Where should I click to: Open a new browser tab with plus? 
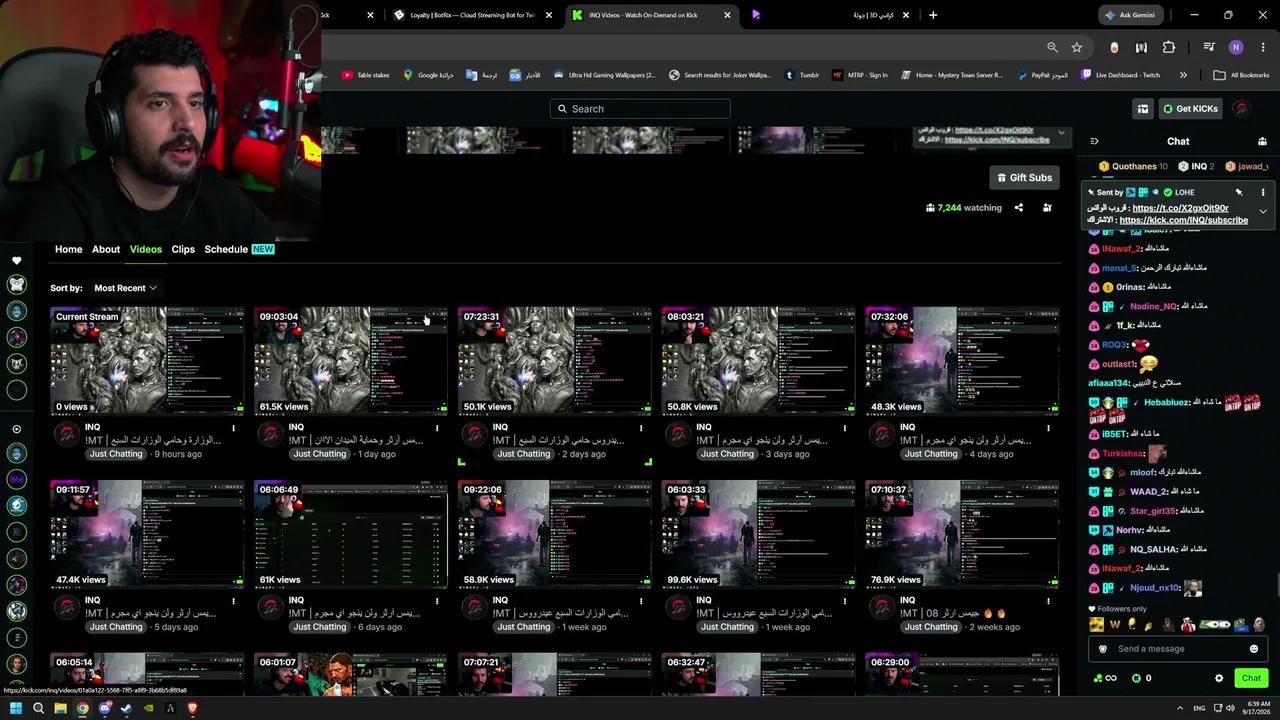(933, 15)
